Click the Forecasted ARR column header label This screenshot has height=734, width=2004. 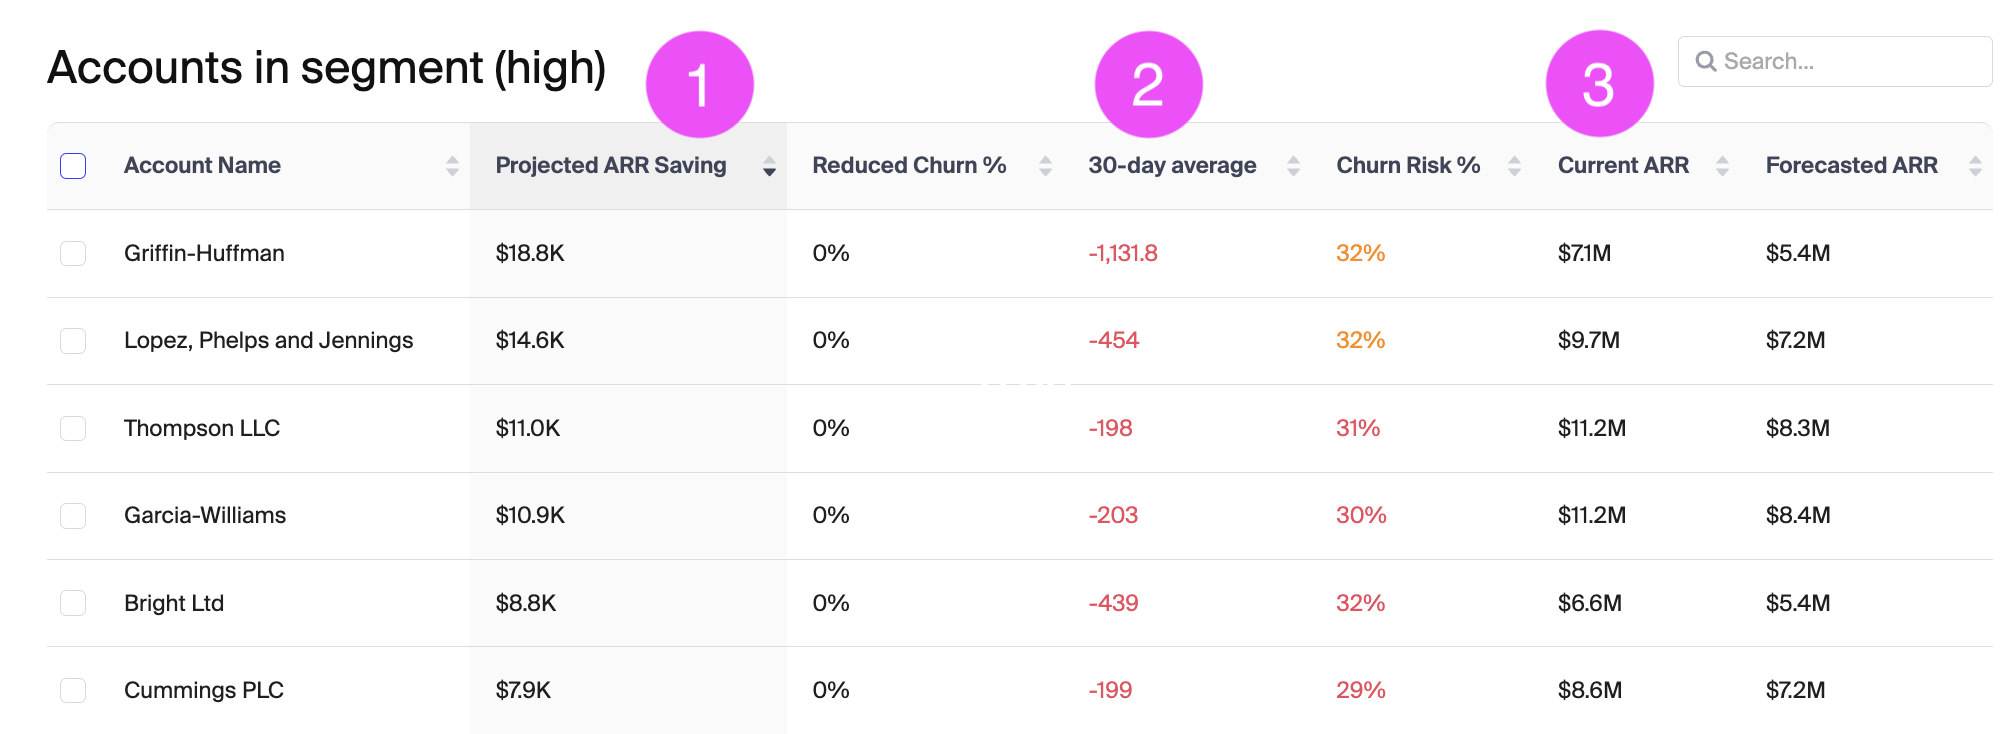point(1851,166)
